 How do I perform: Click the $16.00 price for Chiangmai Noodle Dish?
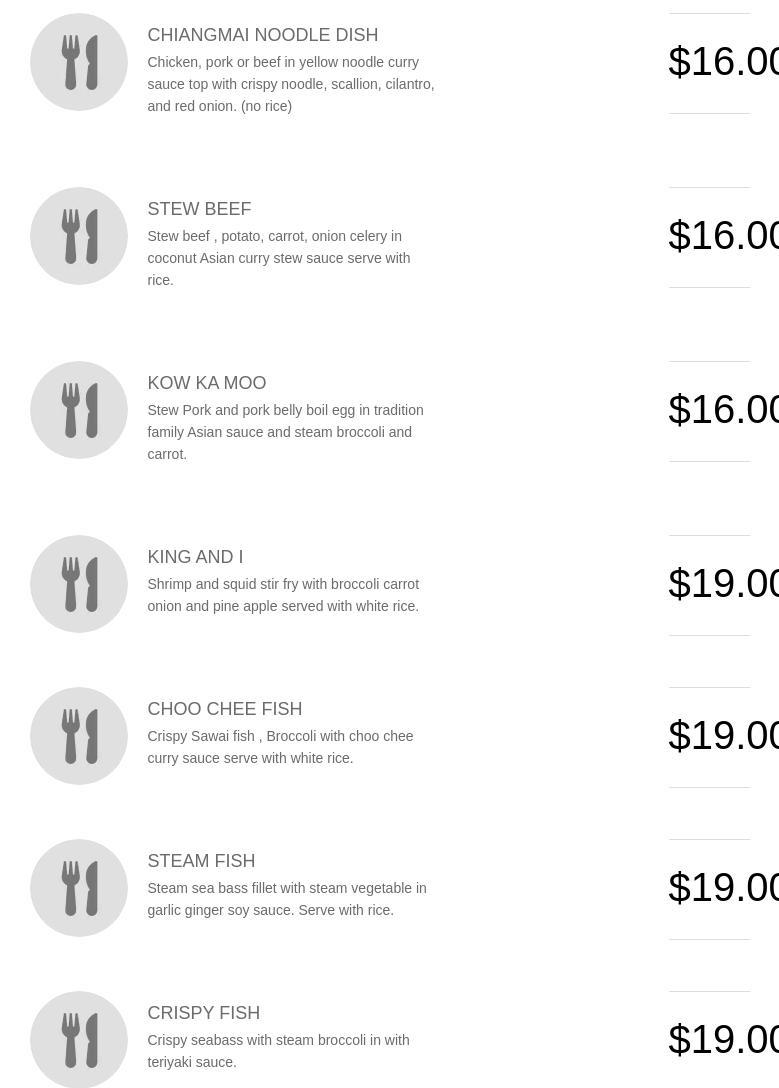tap(723, 62)
